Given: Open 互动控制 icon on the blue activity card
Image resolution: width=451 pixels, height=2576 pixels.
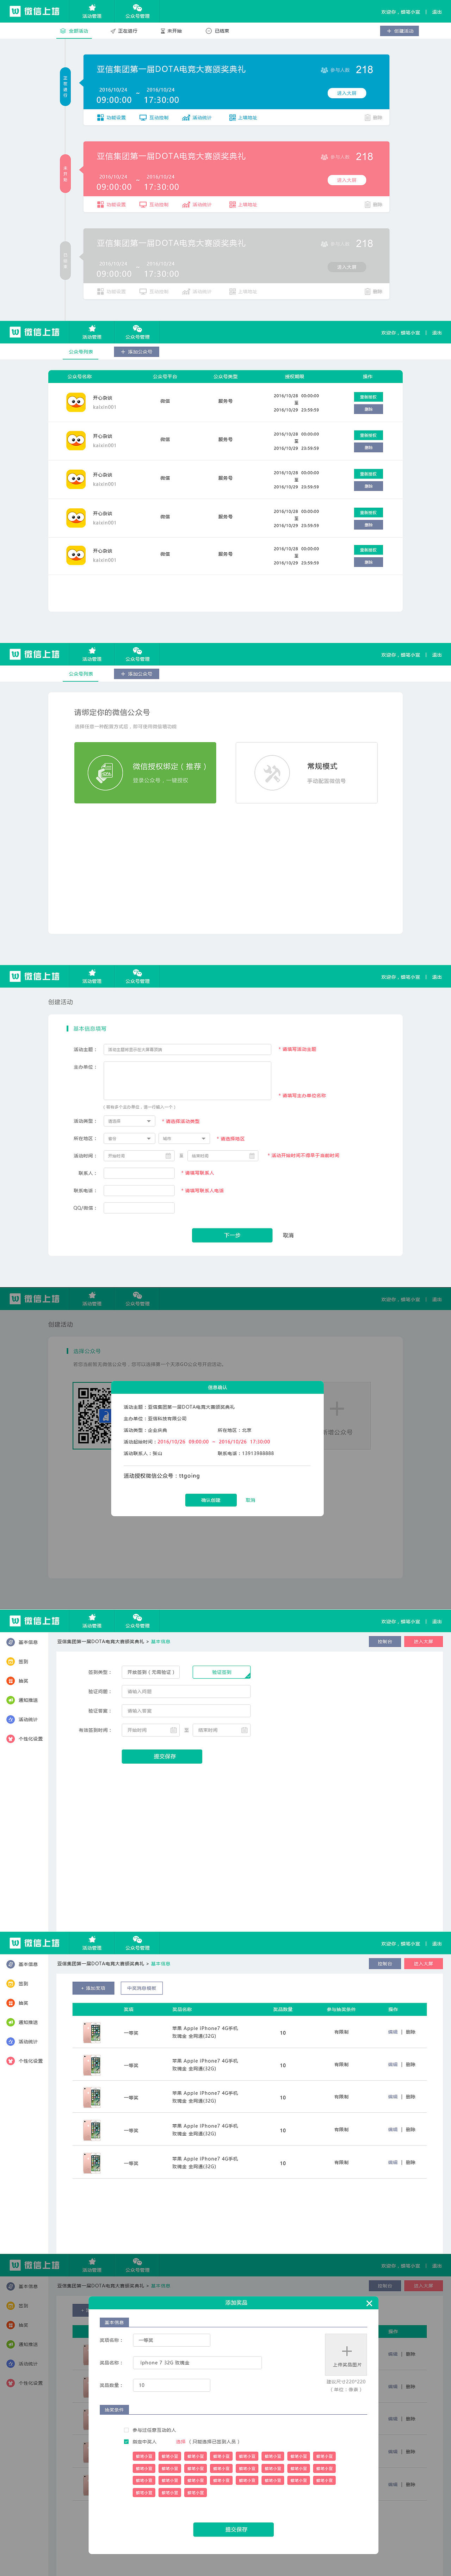Looking at the screenshot, I should point(143,118).
